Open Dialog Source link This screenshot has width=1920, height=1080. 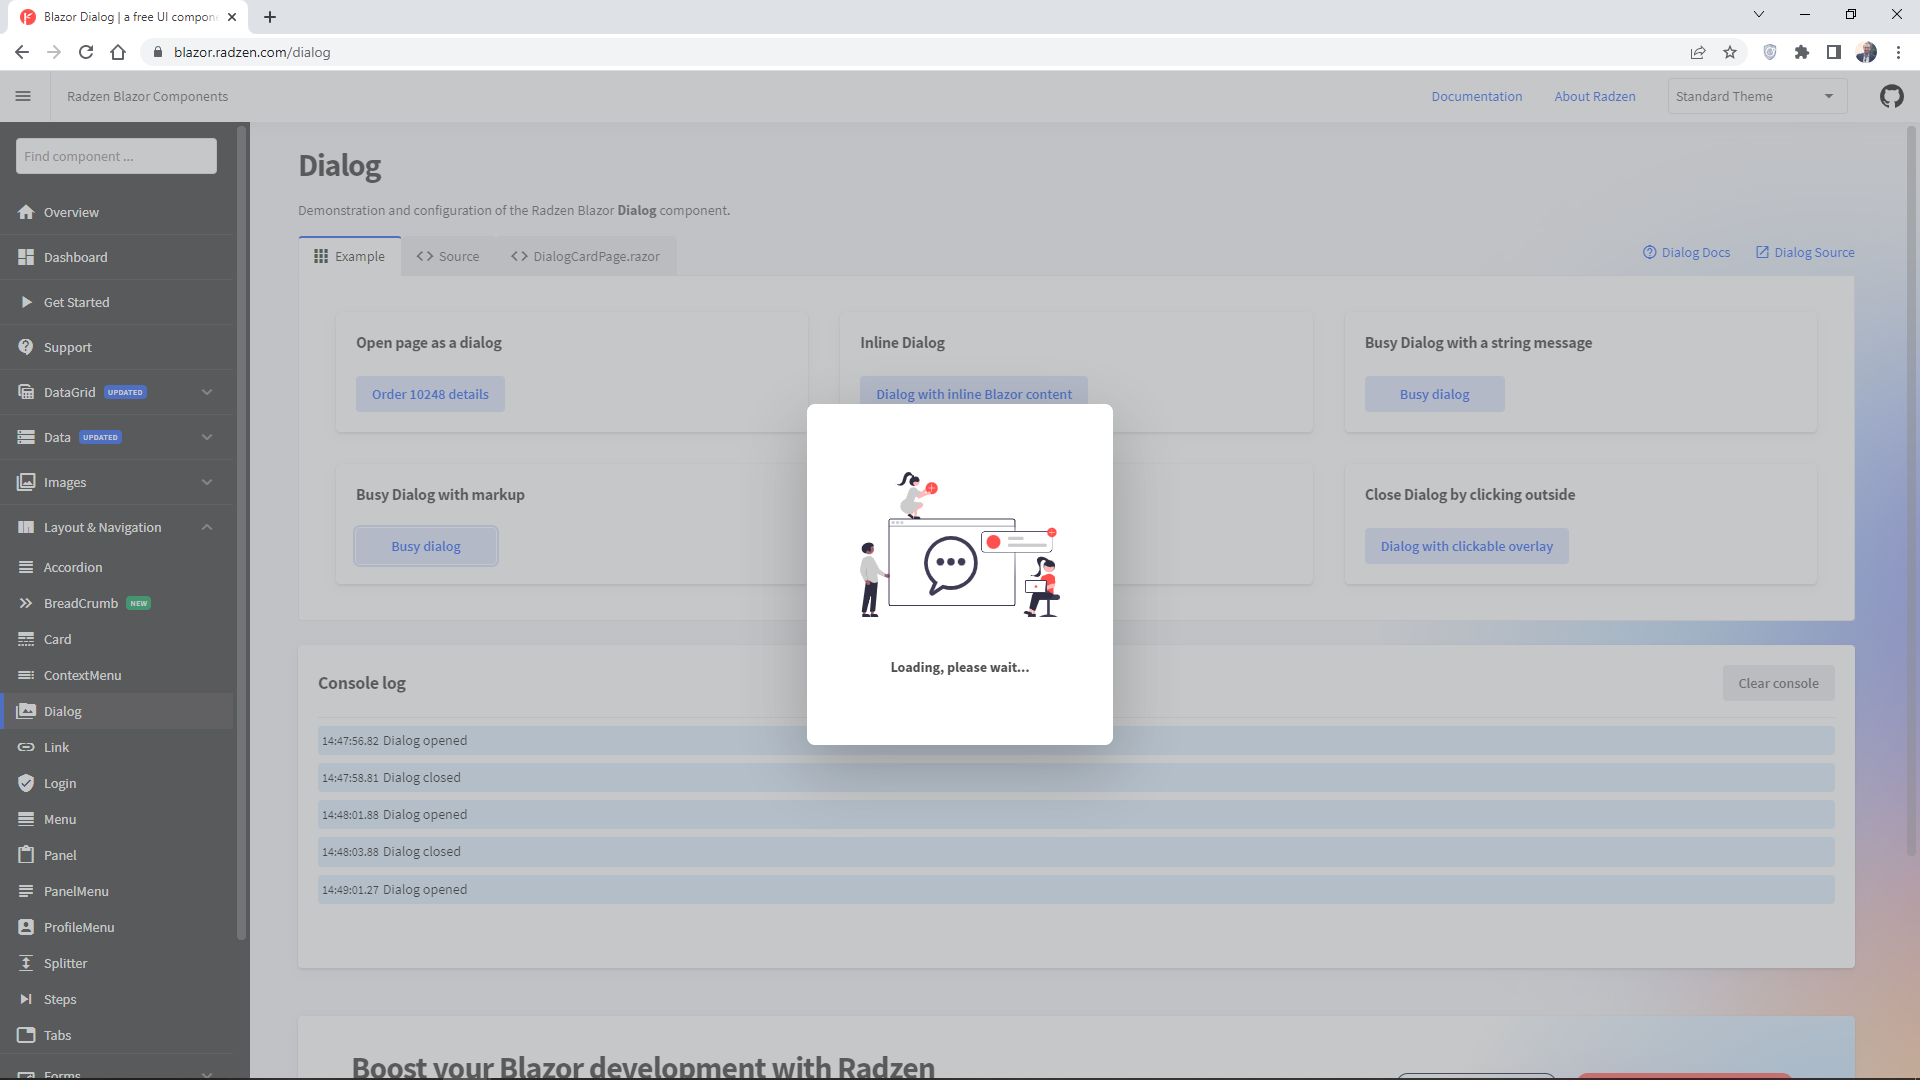tap(1805, 252)
